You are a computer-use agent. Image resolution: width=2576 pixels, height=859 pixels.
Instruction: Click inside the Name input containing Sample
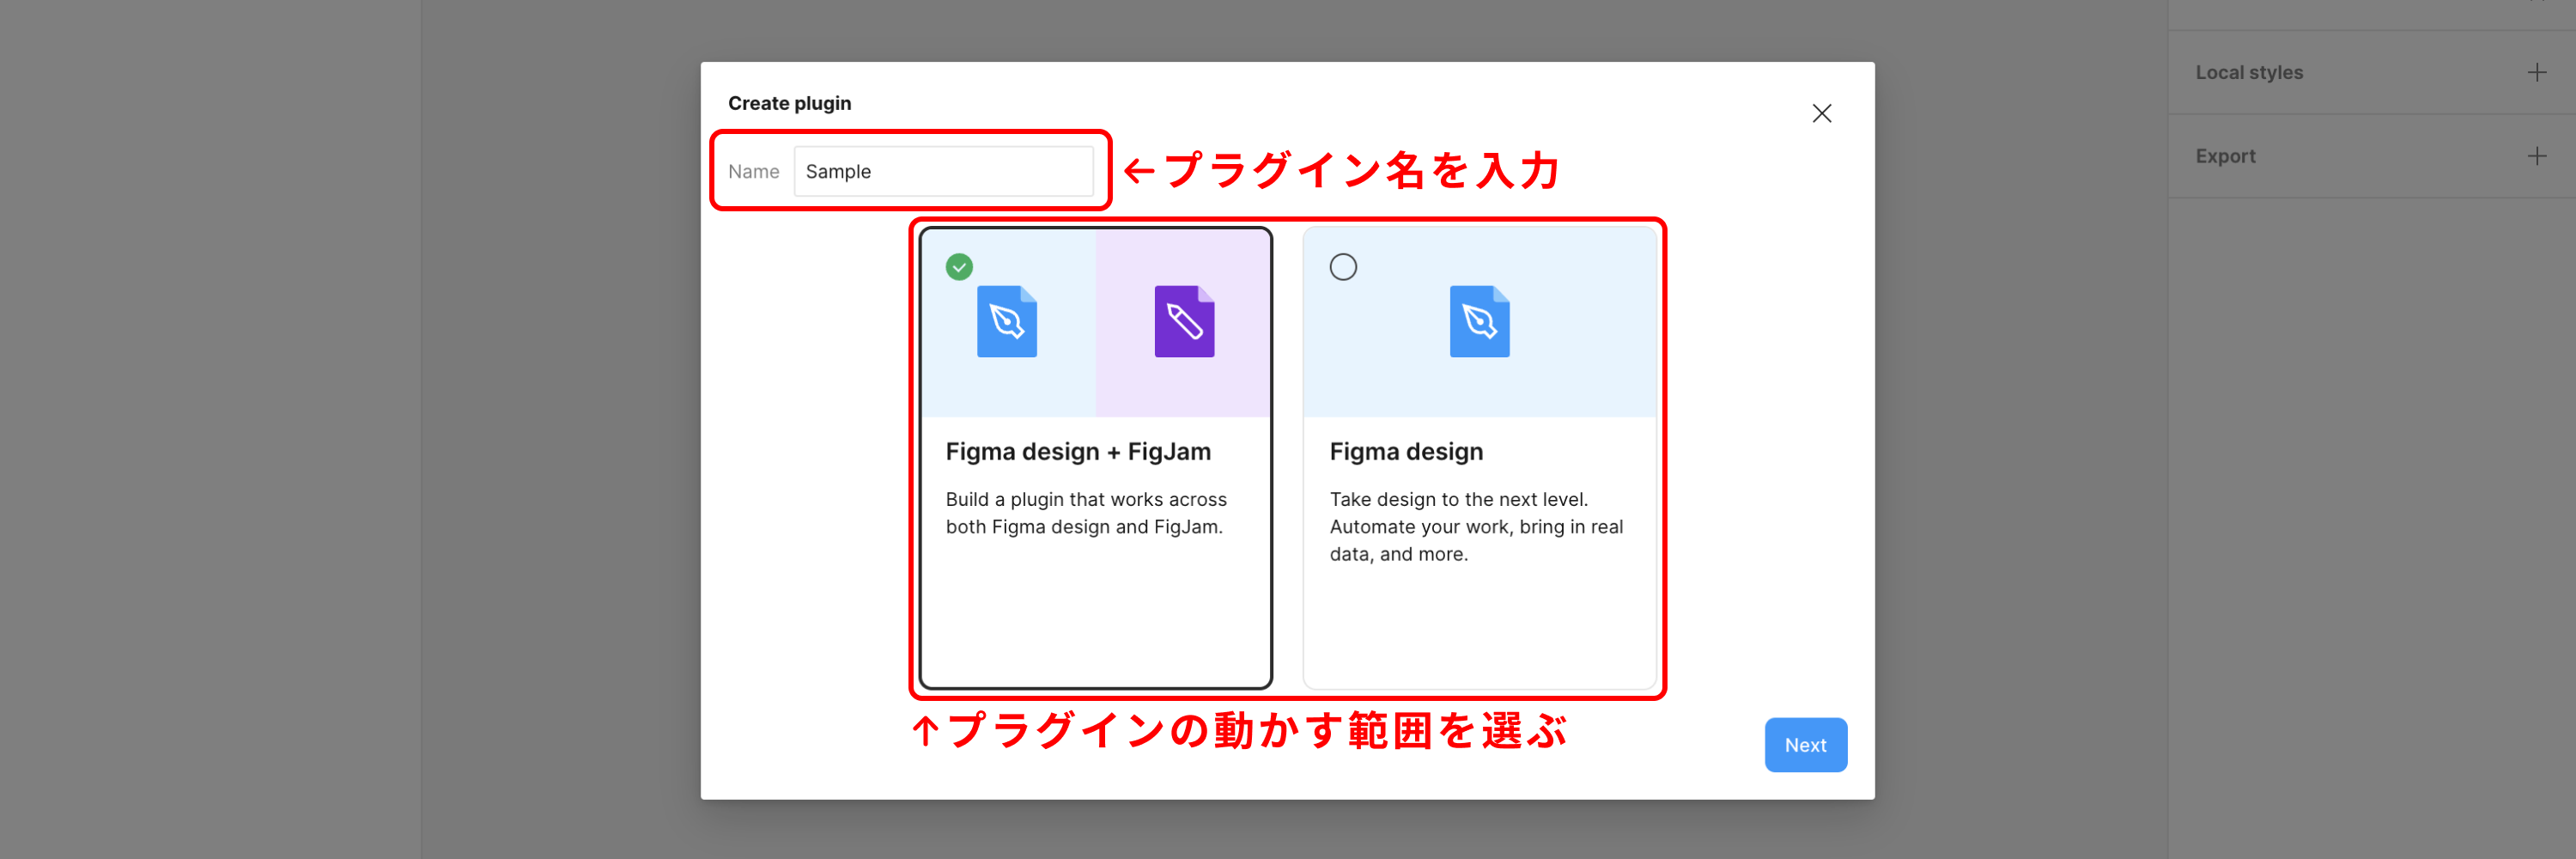[944, 171]
